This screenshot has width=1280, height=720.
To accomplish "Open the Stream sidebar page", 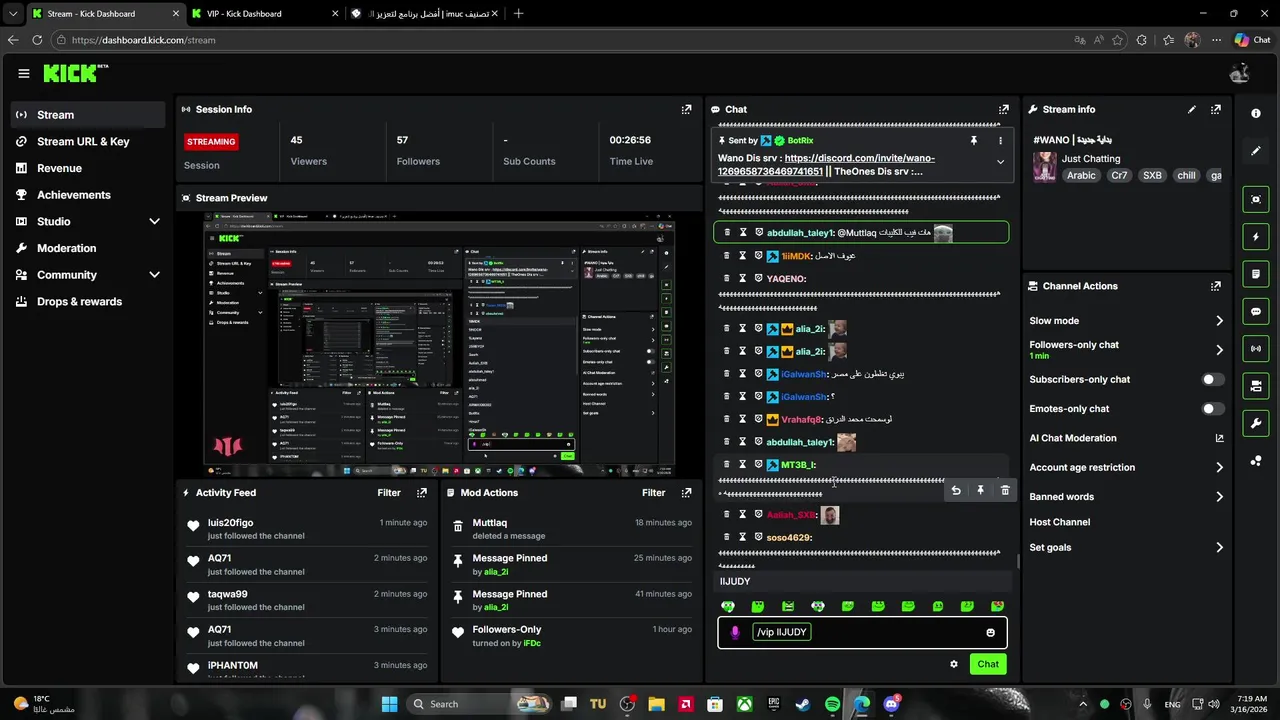I will pos(88,115).
